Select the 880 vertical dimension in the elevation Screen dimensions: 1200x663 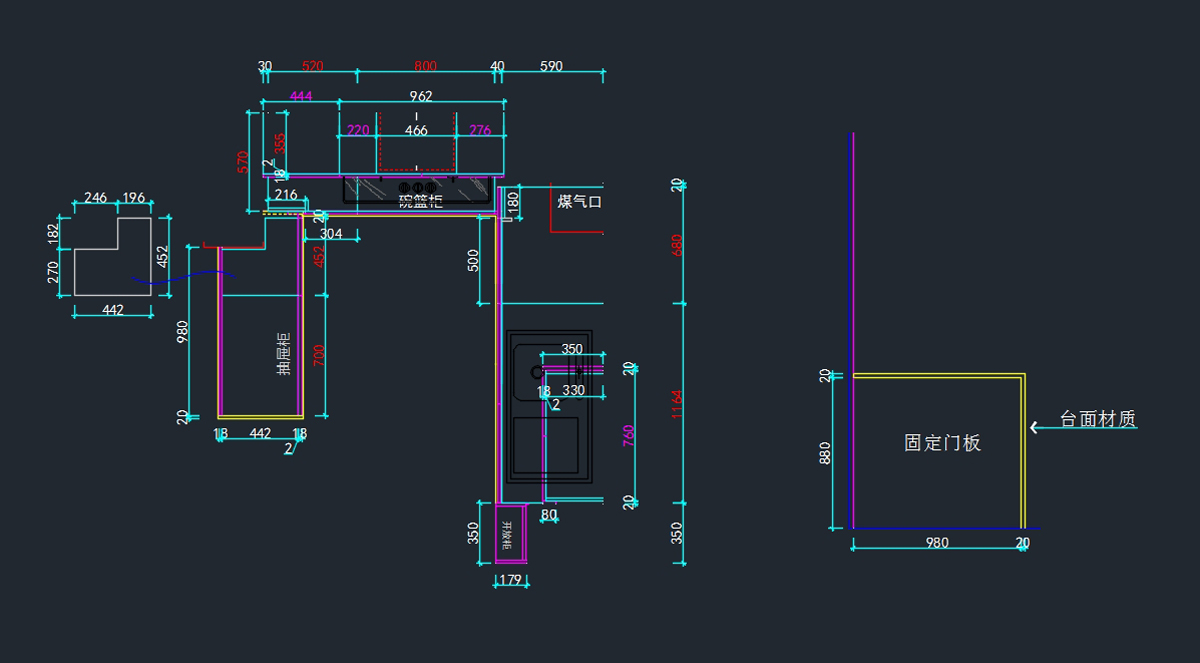point(825,453)
